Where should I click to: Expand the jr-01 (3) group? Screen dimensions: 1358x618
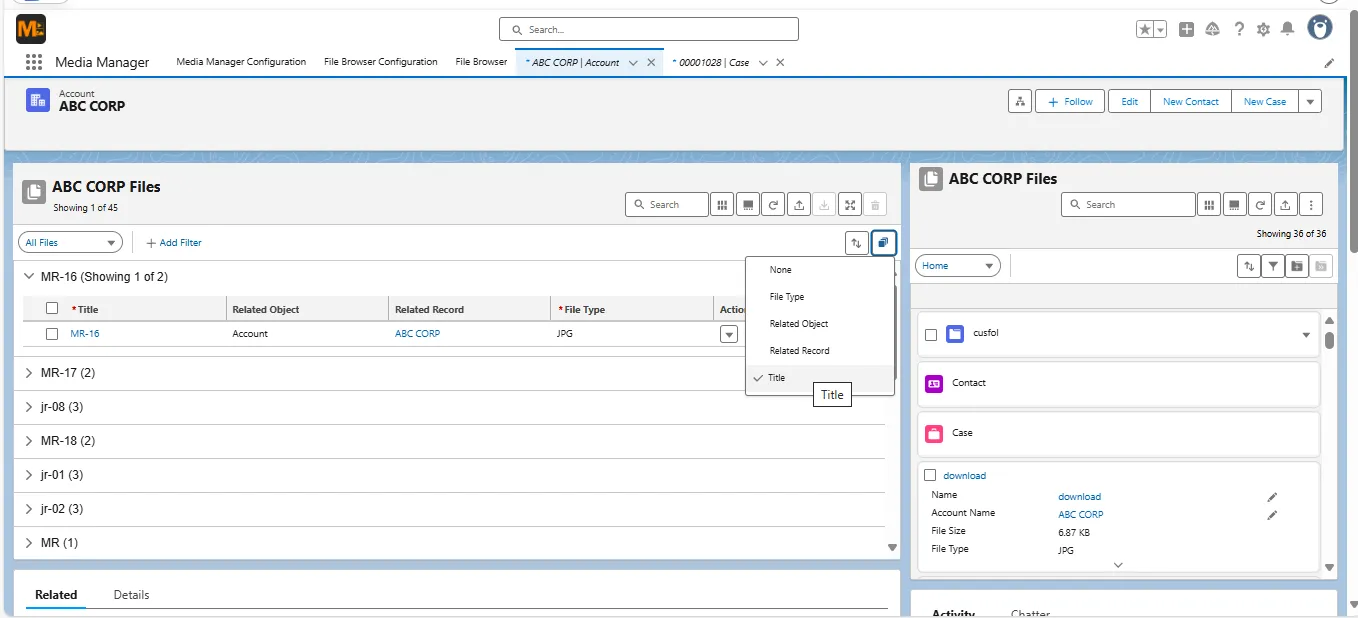pos(28,475)
